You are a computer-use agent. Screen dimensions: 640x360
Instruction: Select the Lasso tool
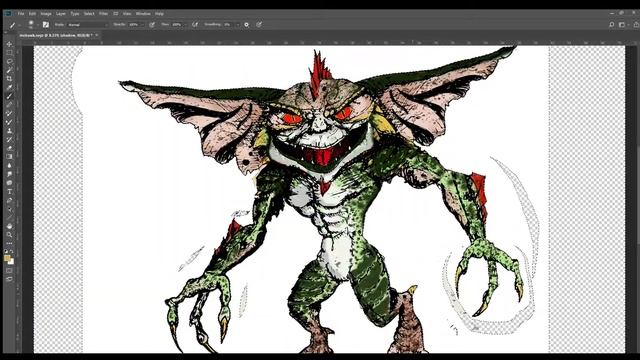pos(9,61)
